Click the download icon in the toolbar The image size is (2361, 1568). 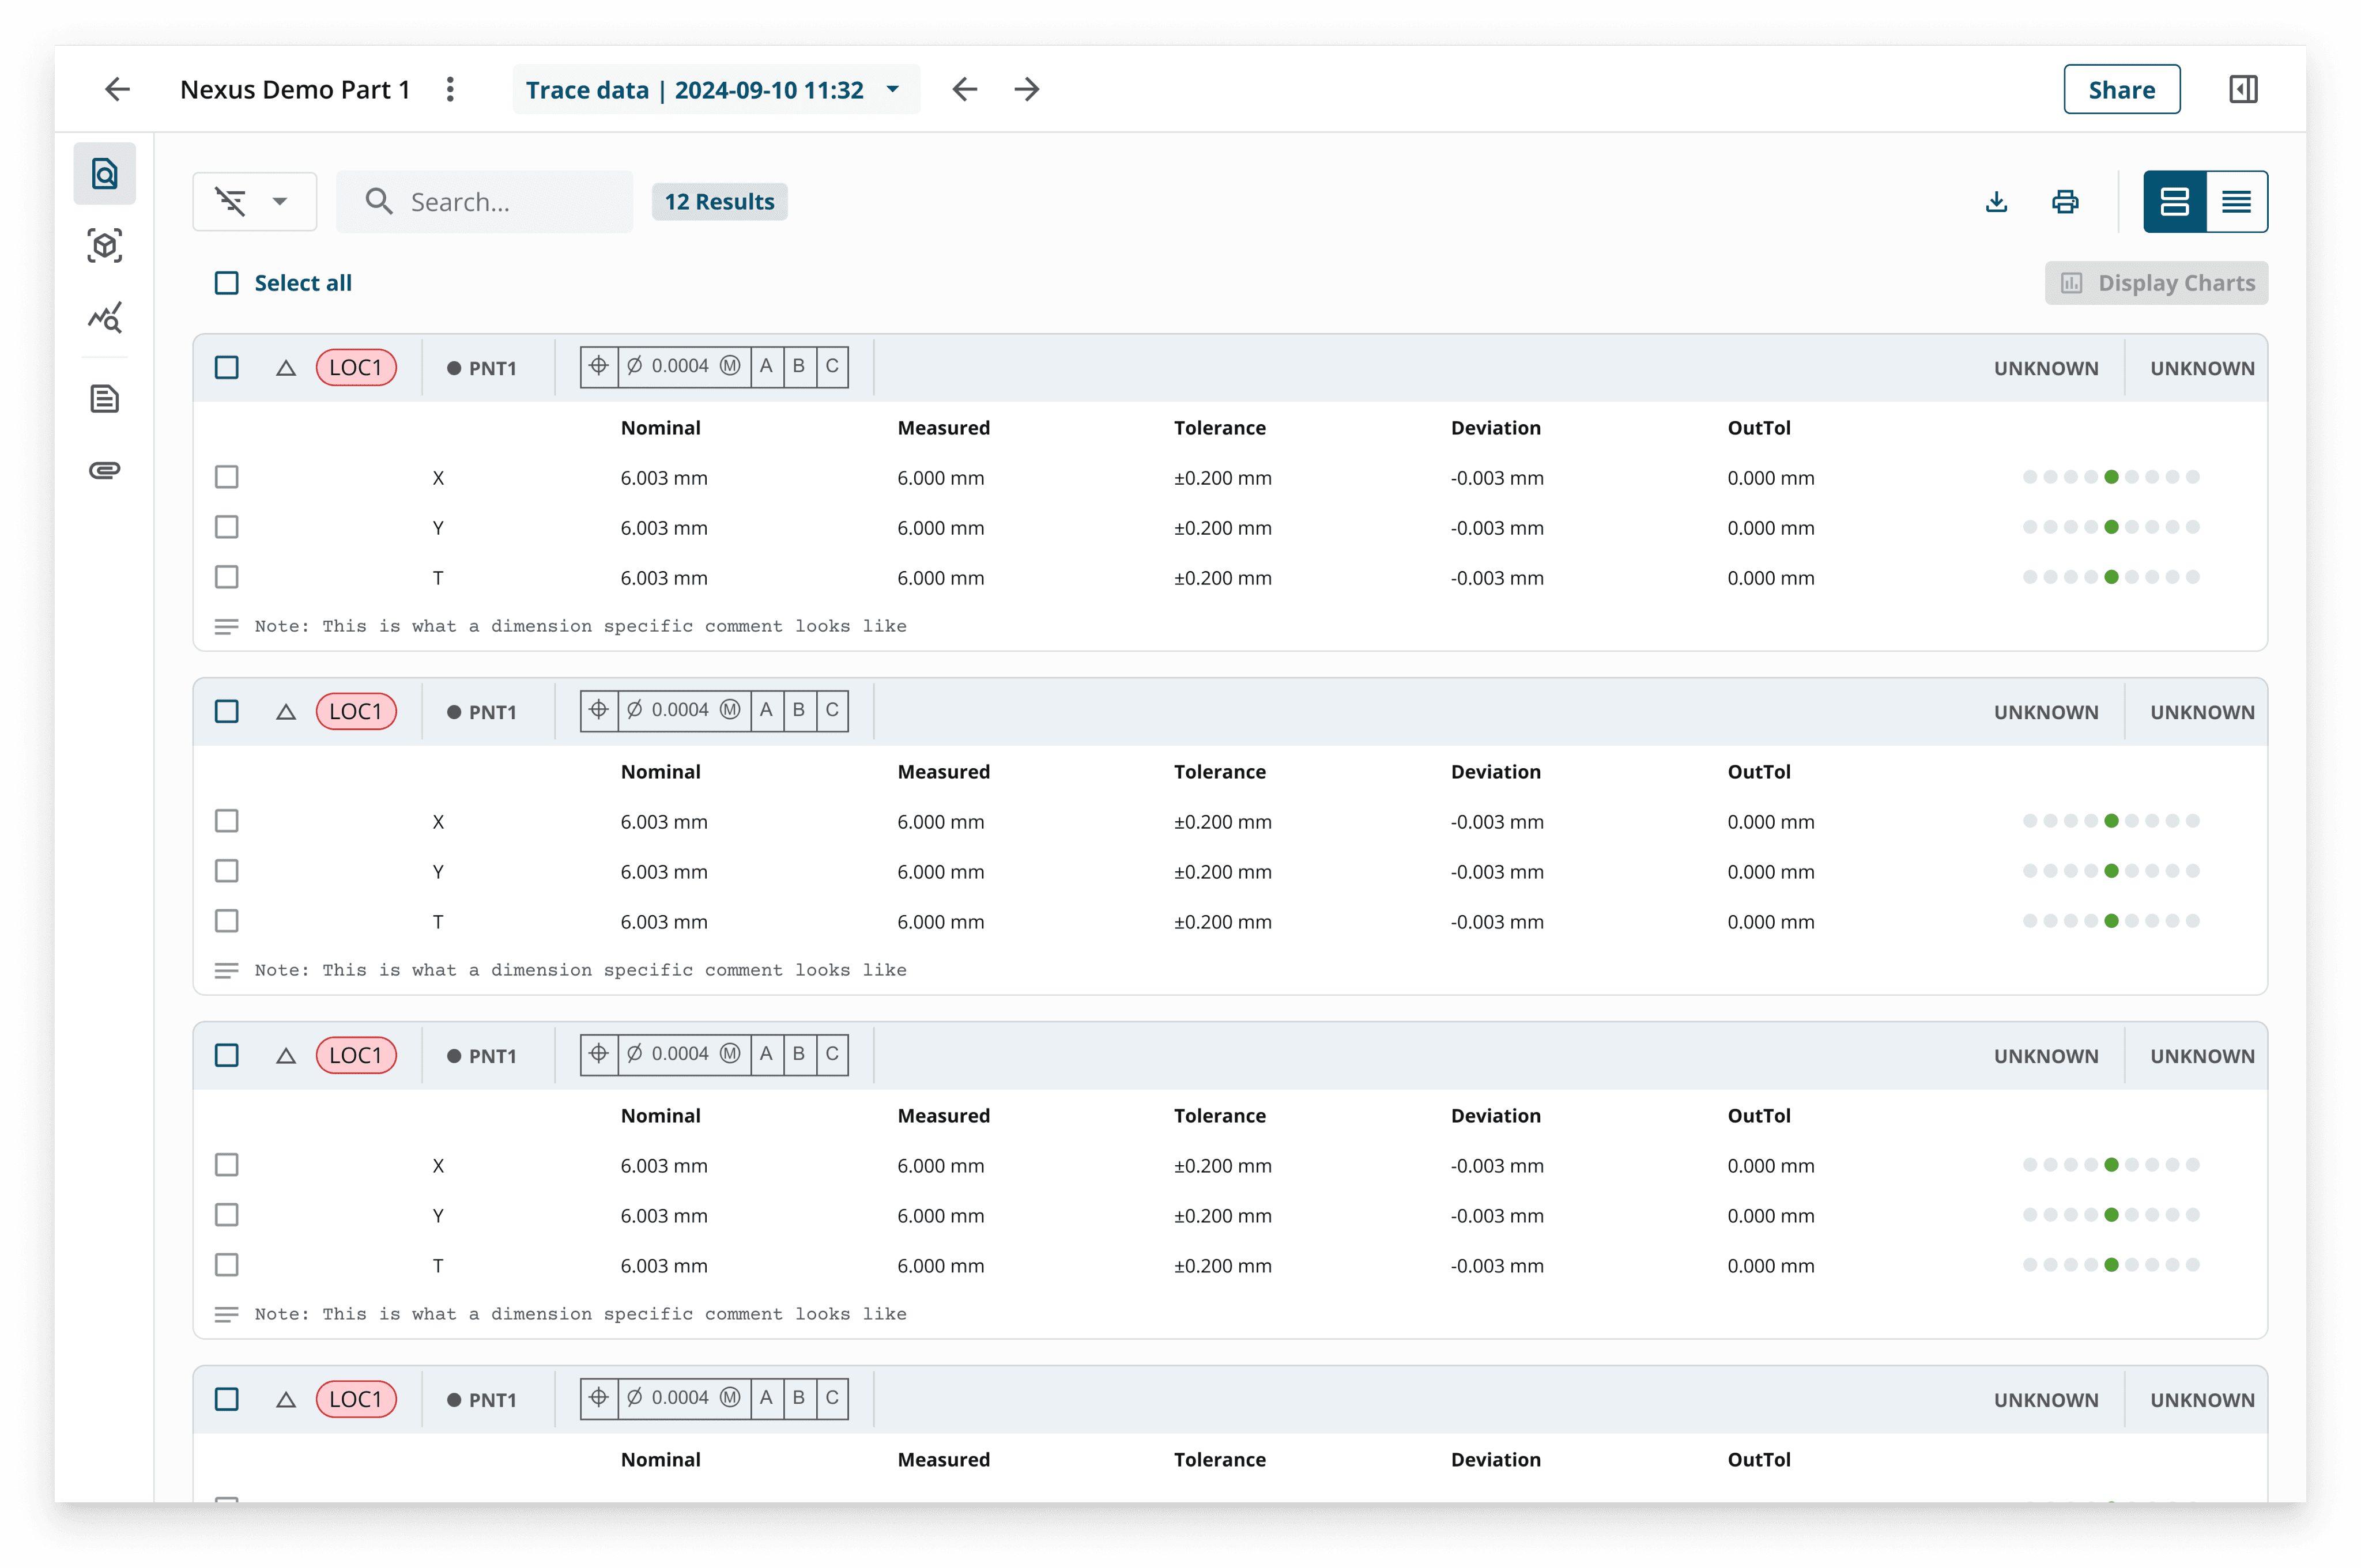tap(1996, 202)
